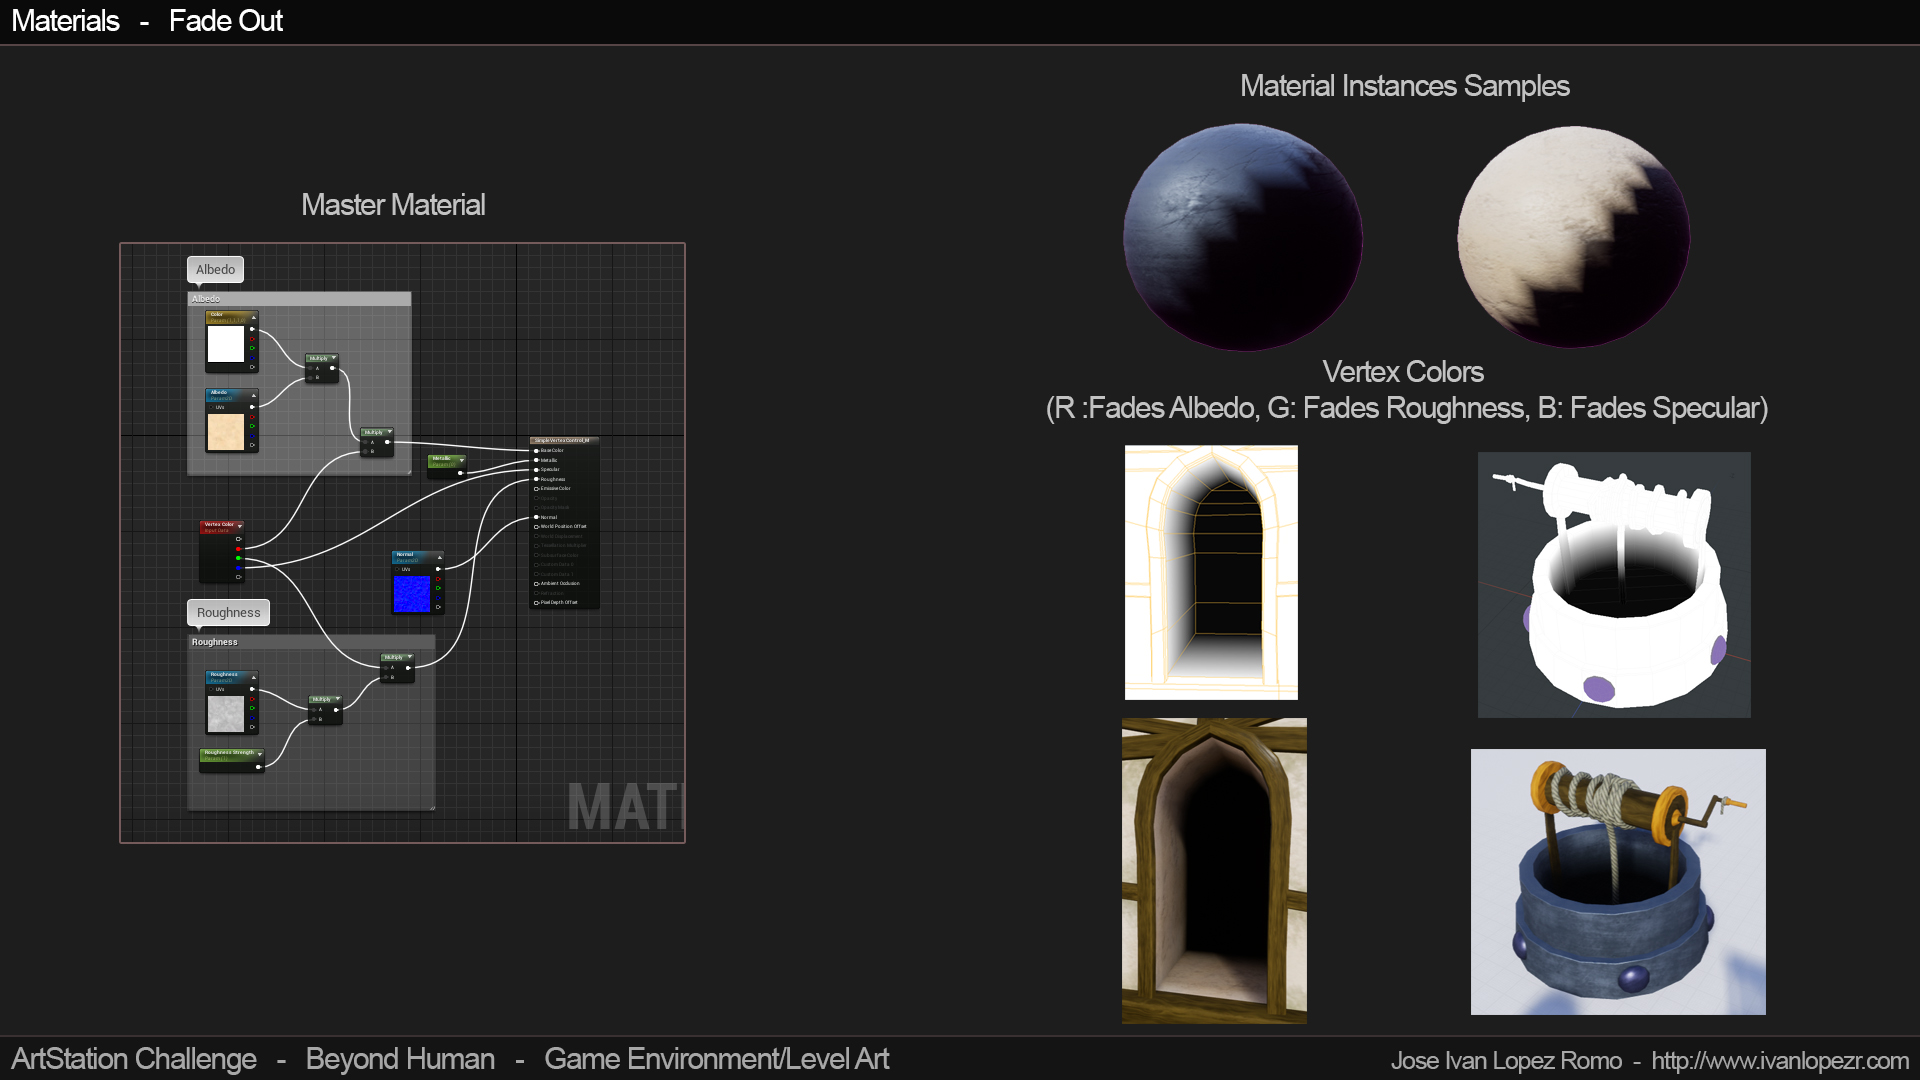This screenshot has height=1080, width=1920.
Task: Expand the Vertex Color node arrow
Action: click(x=240, y=526)
